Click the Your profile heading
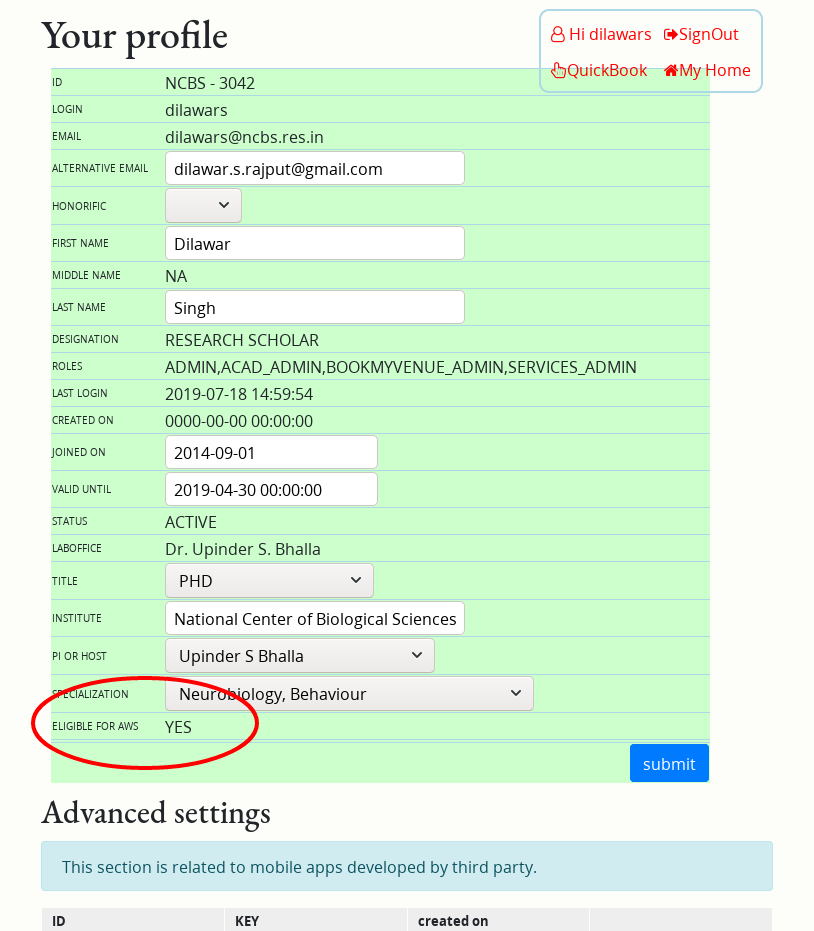Screen dimensions: 814x931 pos(134,36)
